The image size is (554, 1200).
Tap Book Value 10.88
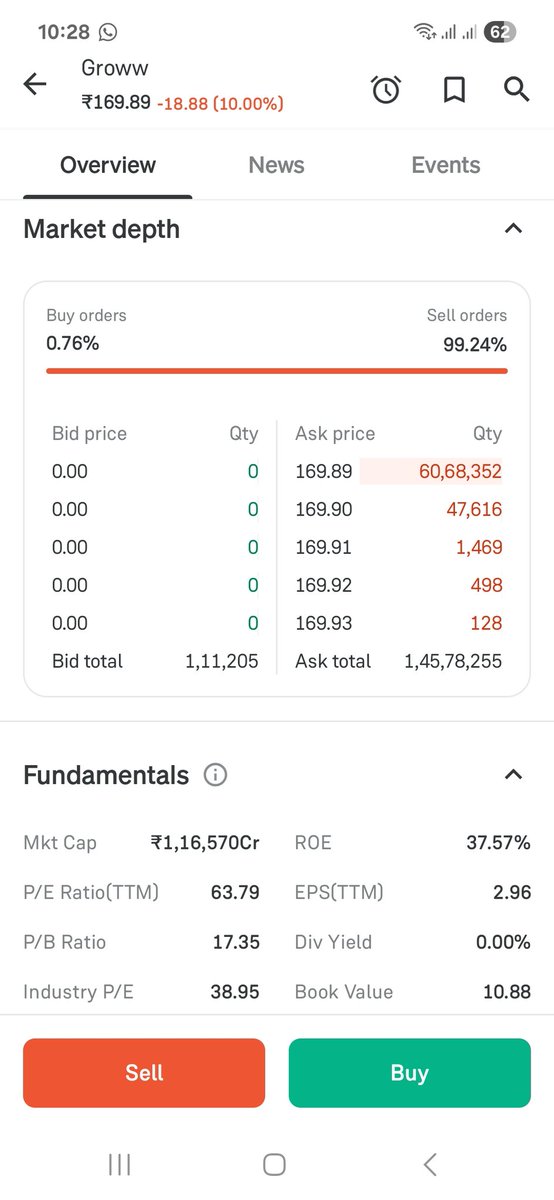tap(507, 992)
